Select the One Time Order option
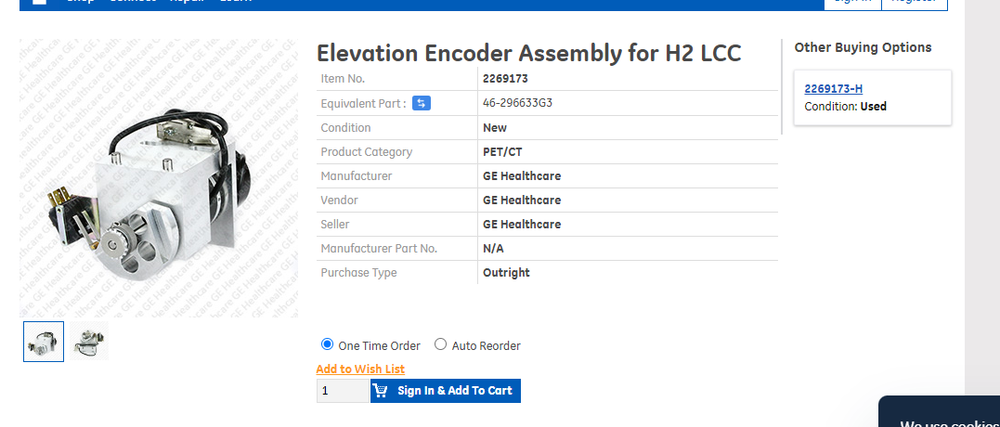 point(327,345)
